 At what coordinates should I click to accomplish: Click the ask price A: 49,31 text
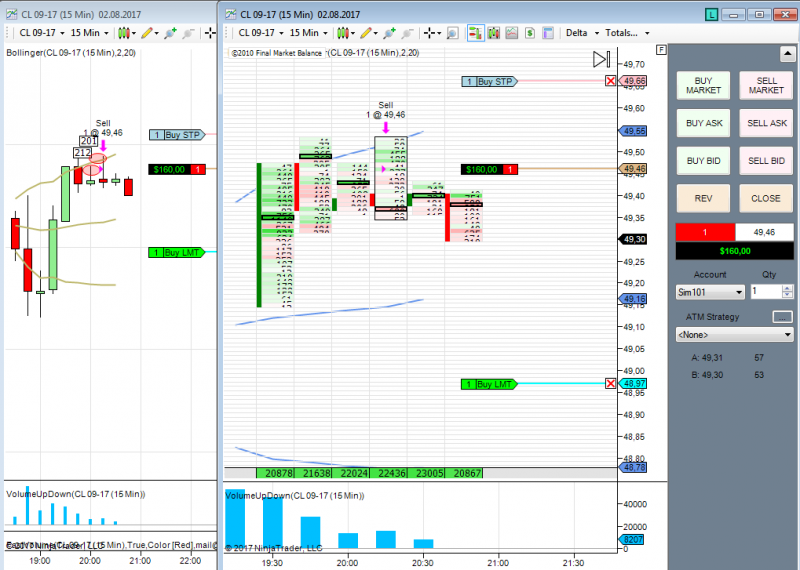pos(707,358)
